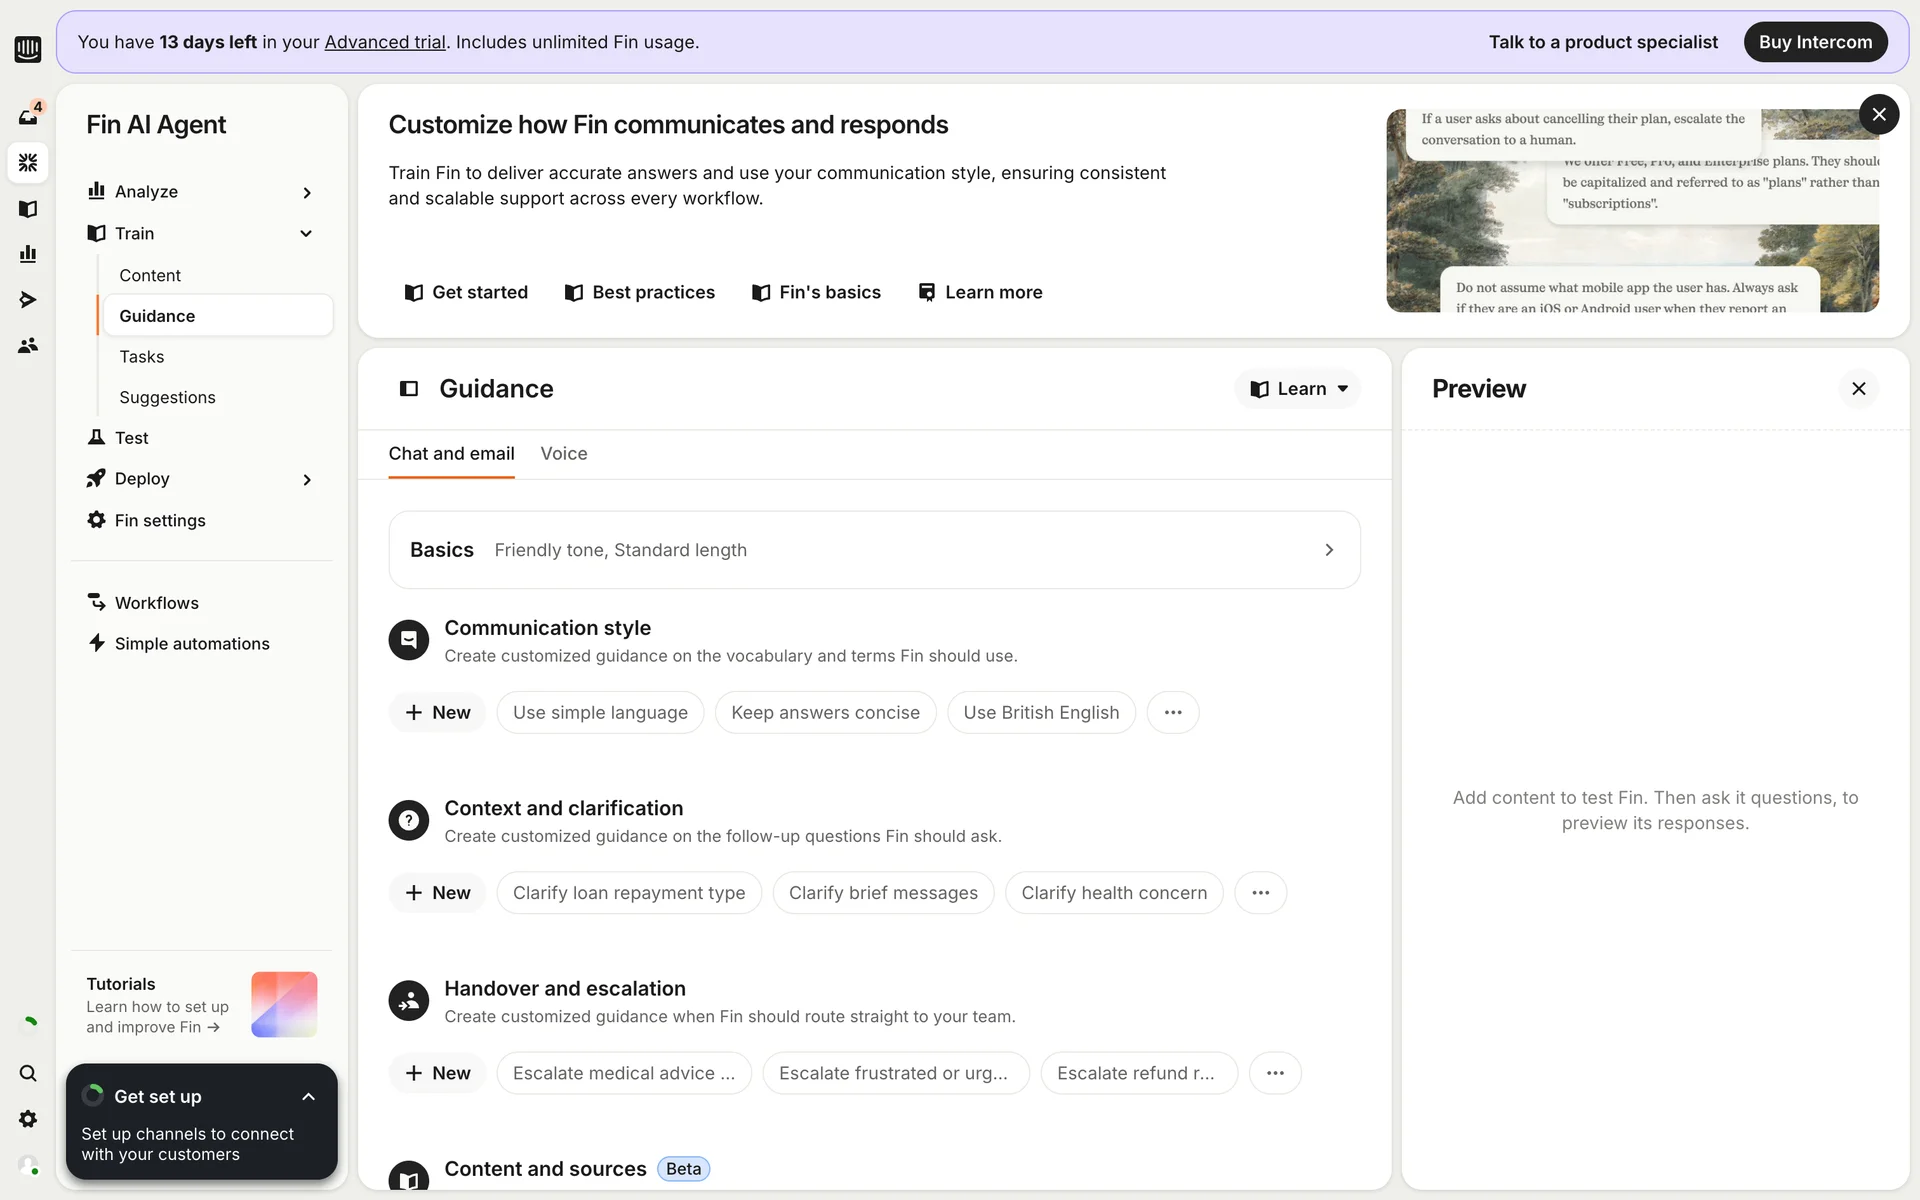Viewport: 1920px width, 1200px height.
Task: Open the settings gear in left rail
Action: pyautogui.click(x=28, y=1119)
